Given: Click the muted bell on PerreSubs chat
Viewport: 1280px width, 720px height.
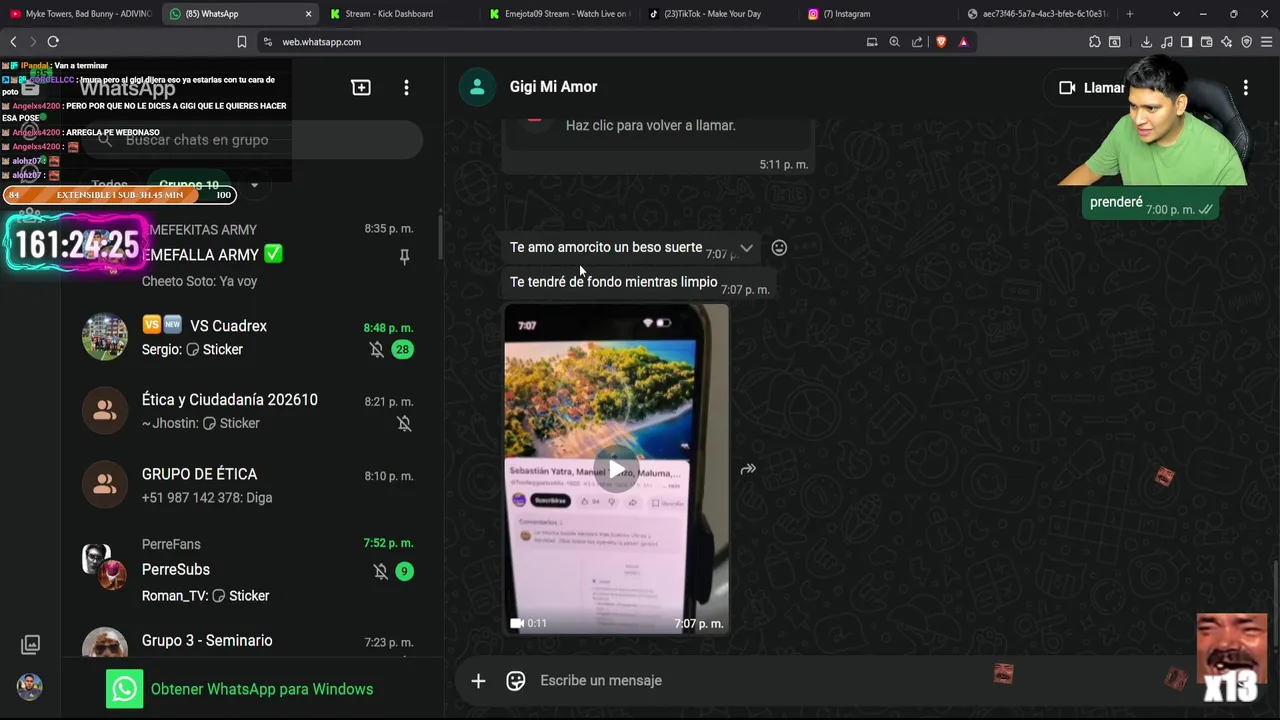Looking at the screenshot, I should [380, 571].
